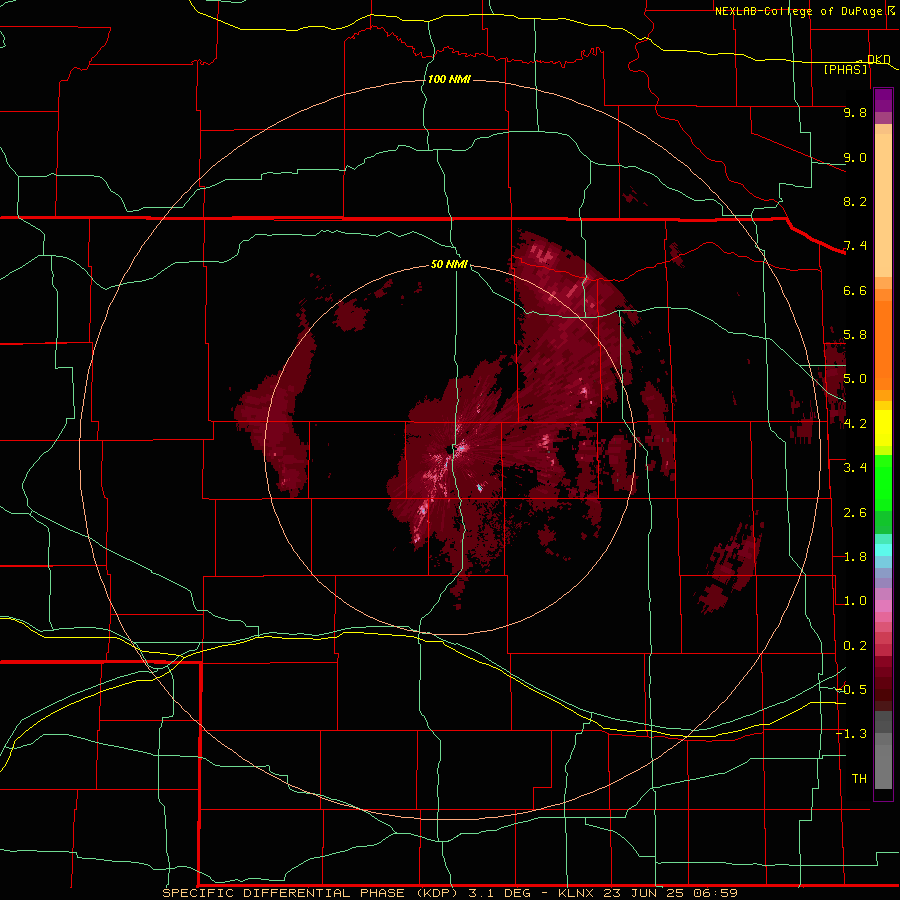The image size is (900, 900).
Task: Click the 8.2 value on the color scale
Action: coord(855,201)
